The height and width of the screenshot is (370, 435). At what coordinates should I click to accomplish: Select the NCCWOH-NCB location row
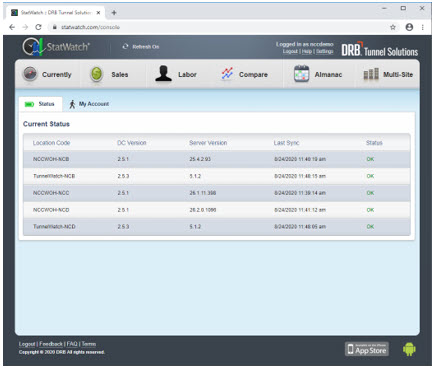[217, 159]
